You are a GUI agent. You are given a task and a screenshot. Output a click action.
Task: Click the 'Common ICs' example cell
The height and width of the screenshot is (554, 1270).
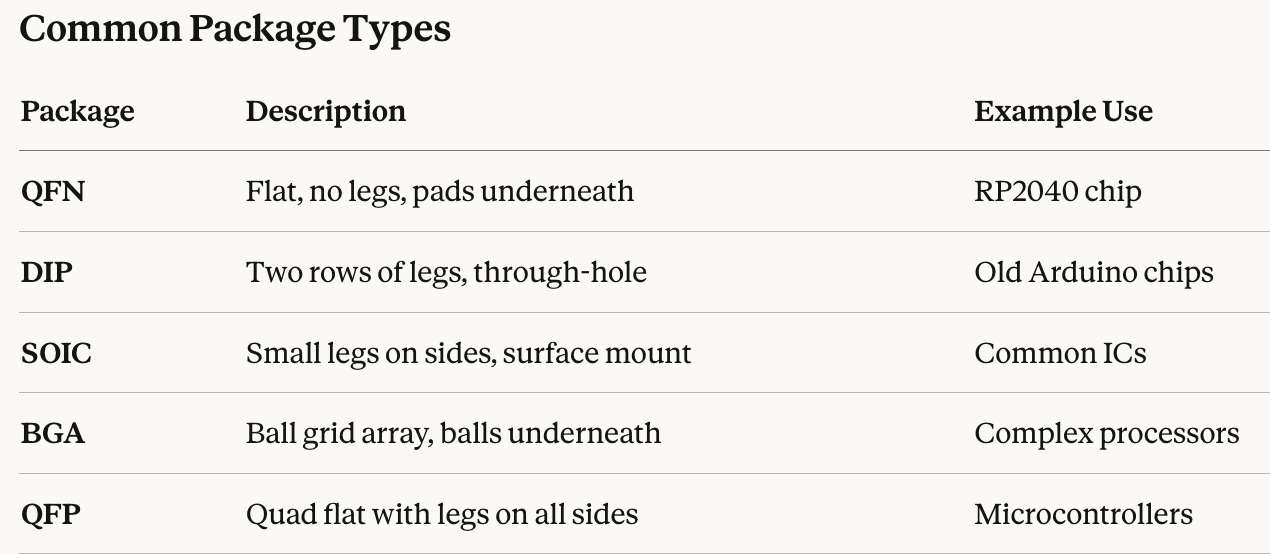(1060, 353)
